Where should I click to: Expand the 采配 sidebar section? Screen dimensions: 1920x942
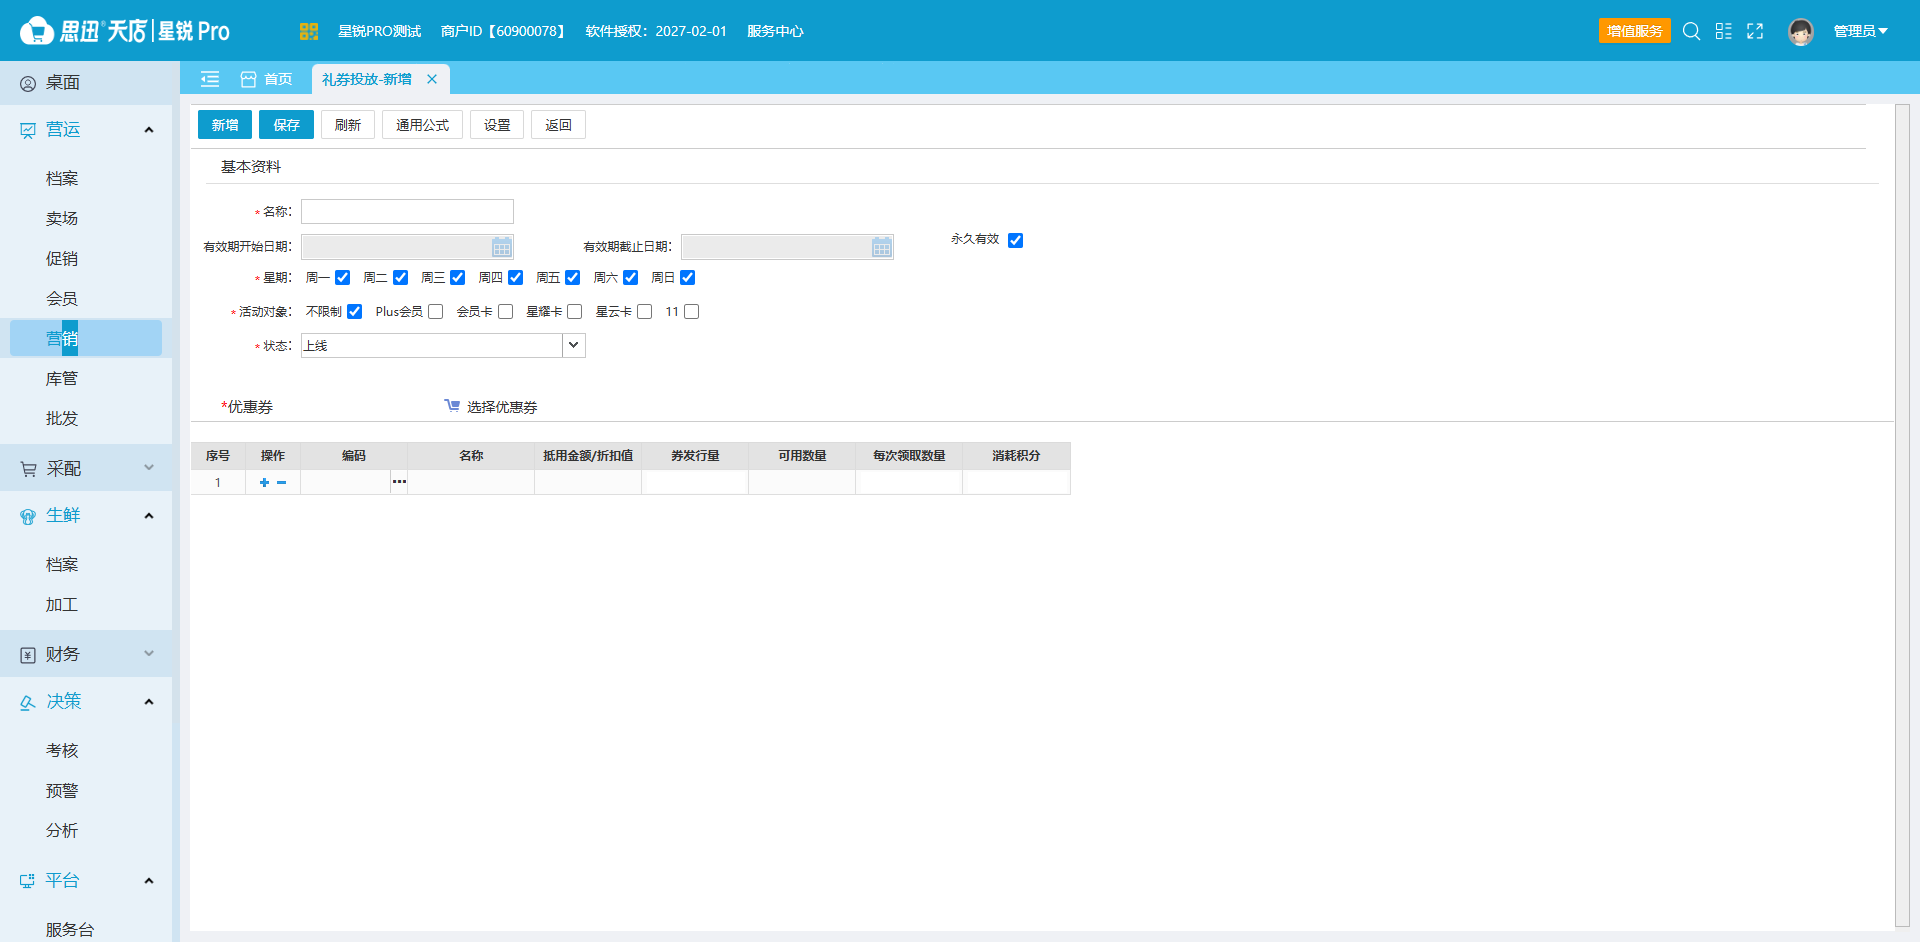(86, 468)
